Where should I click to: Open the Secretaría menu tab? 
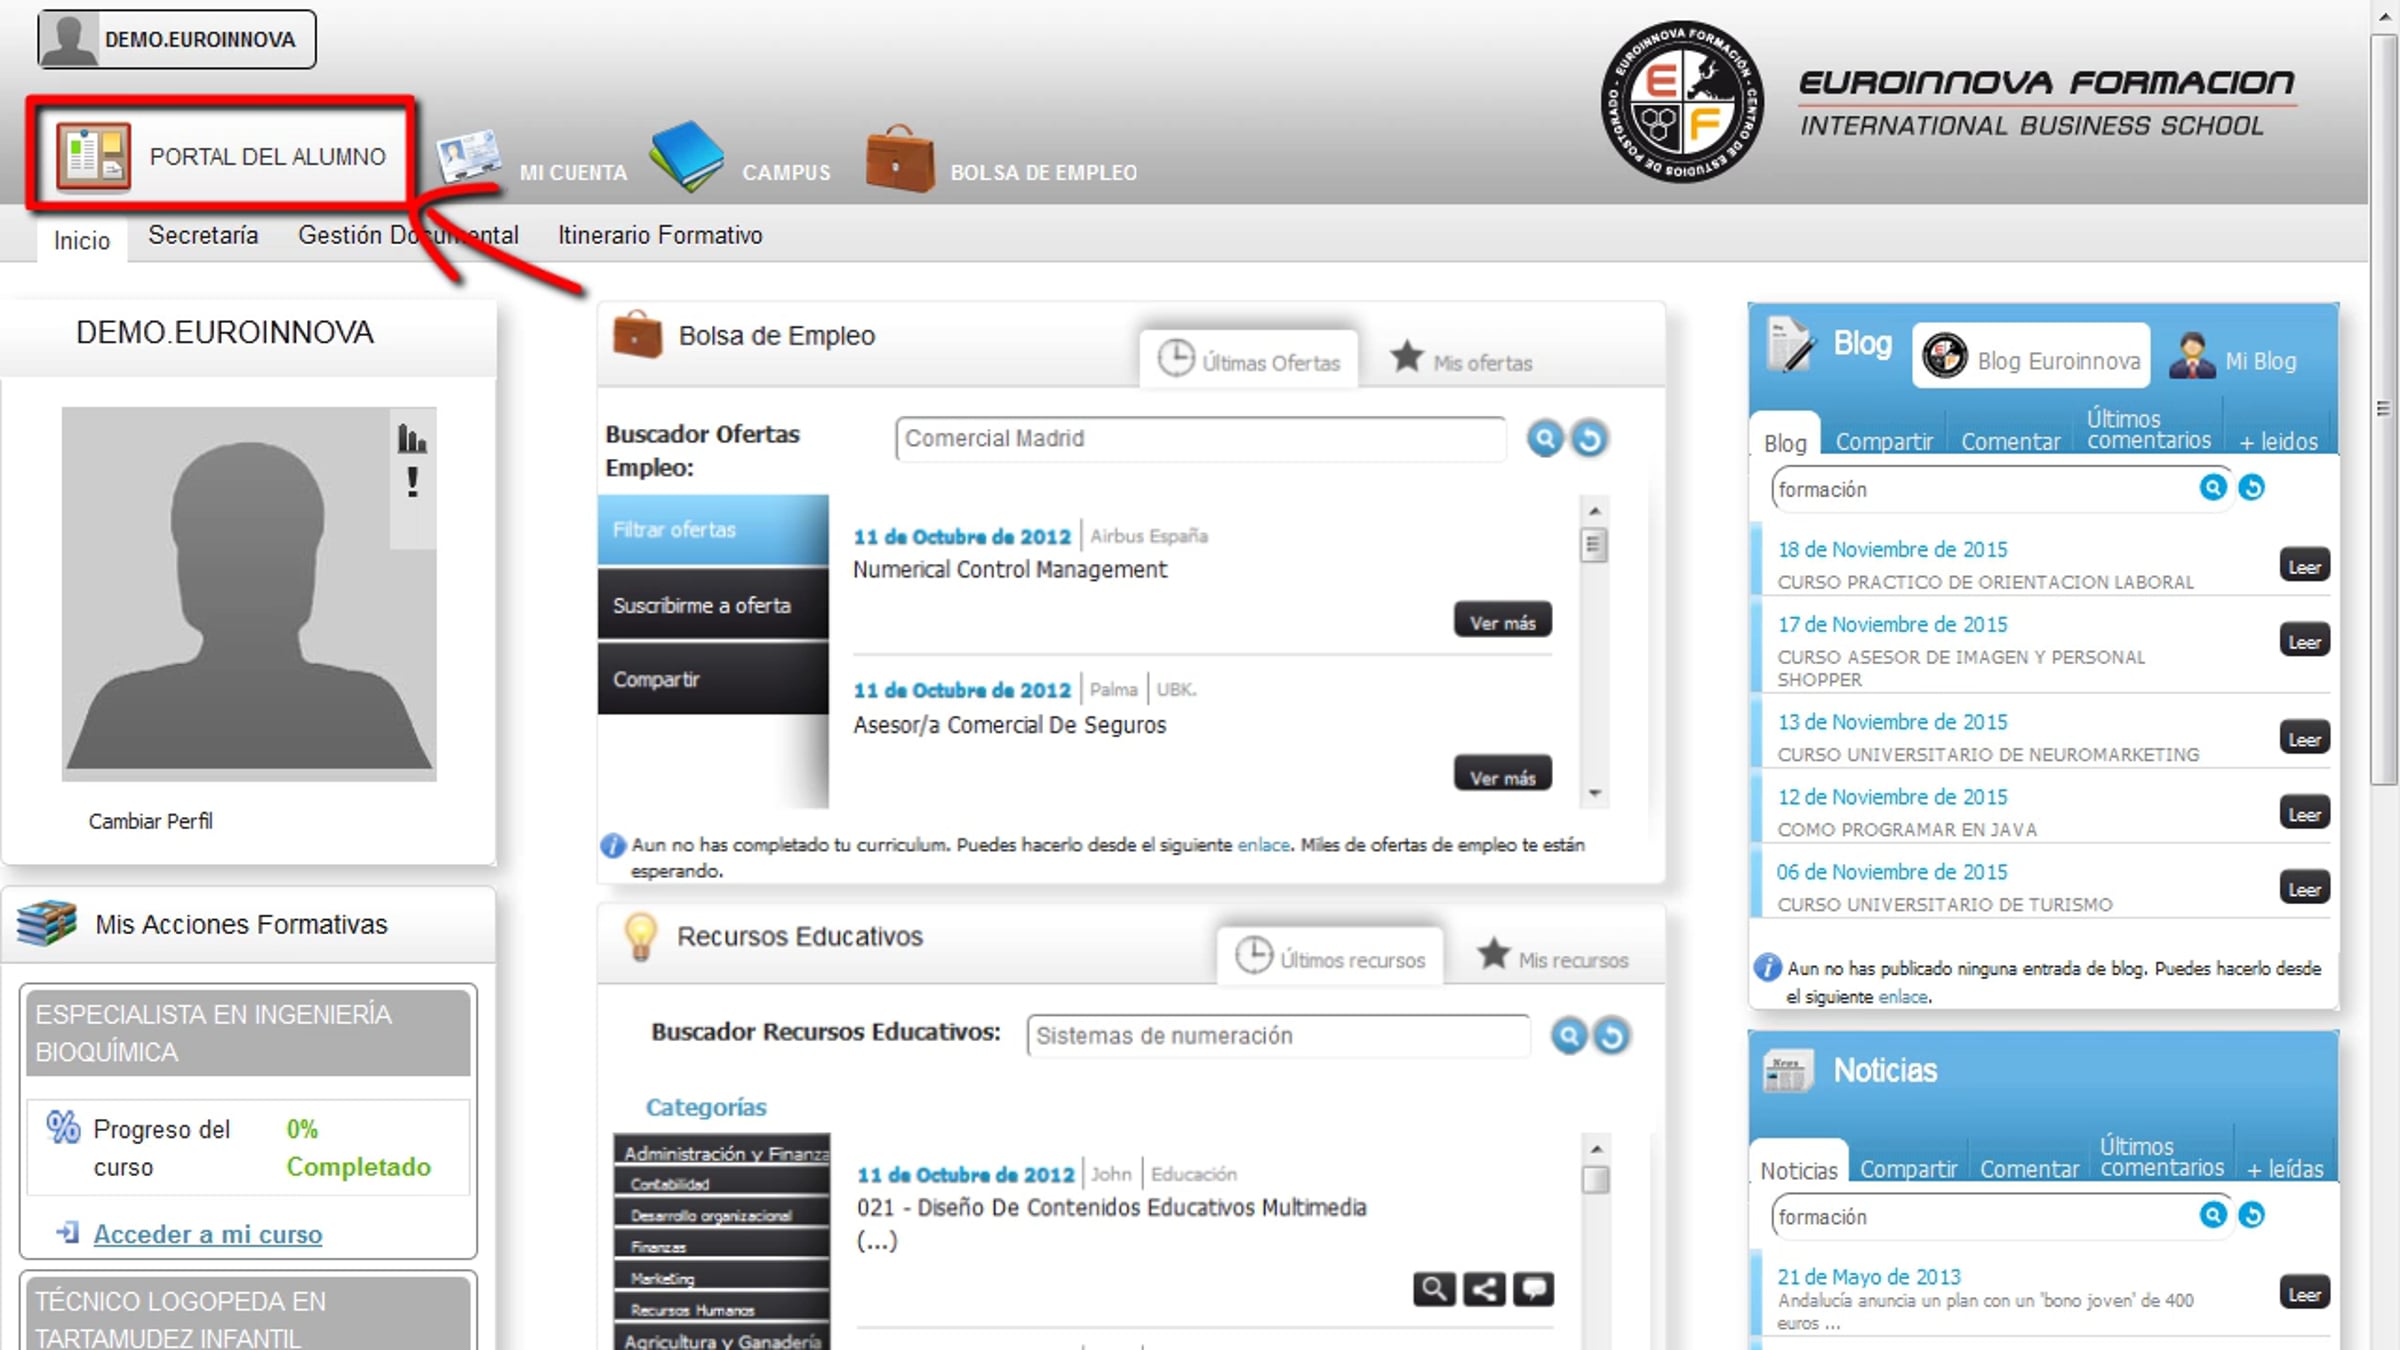pos(203,235)
